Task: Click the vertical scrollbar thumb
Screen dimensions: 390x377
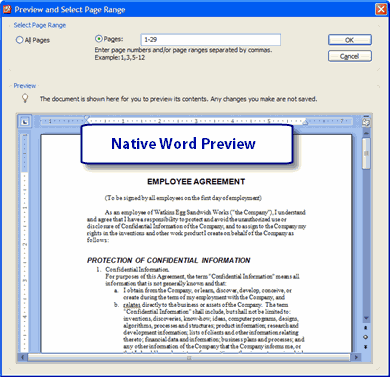Action: point(366,154)
